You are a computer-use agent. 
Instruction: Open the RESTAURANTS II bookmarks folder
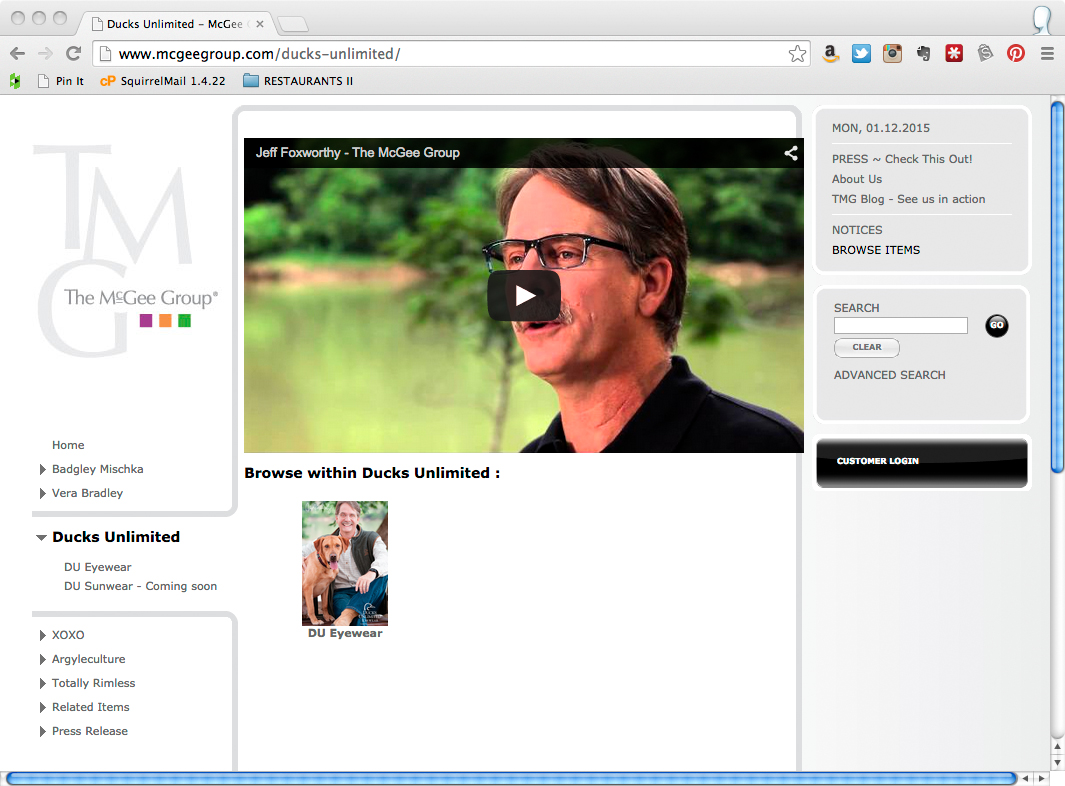[x=298, y=81]
